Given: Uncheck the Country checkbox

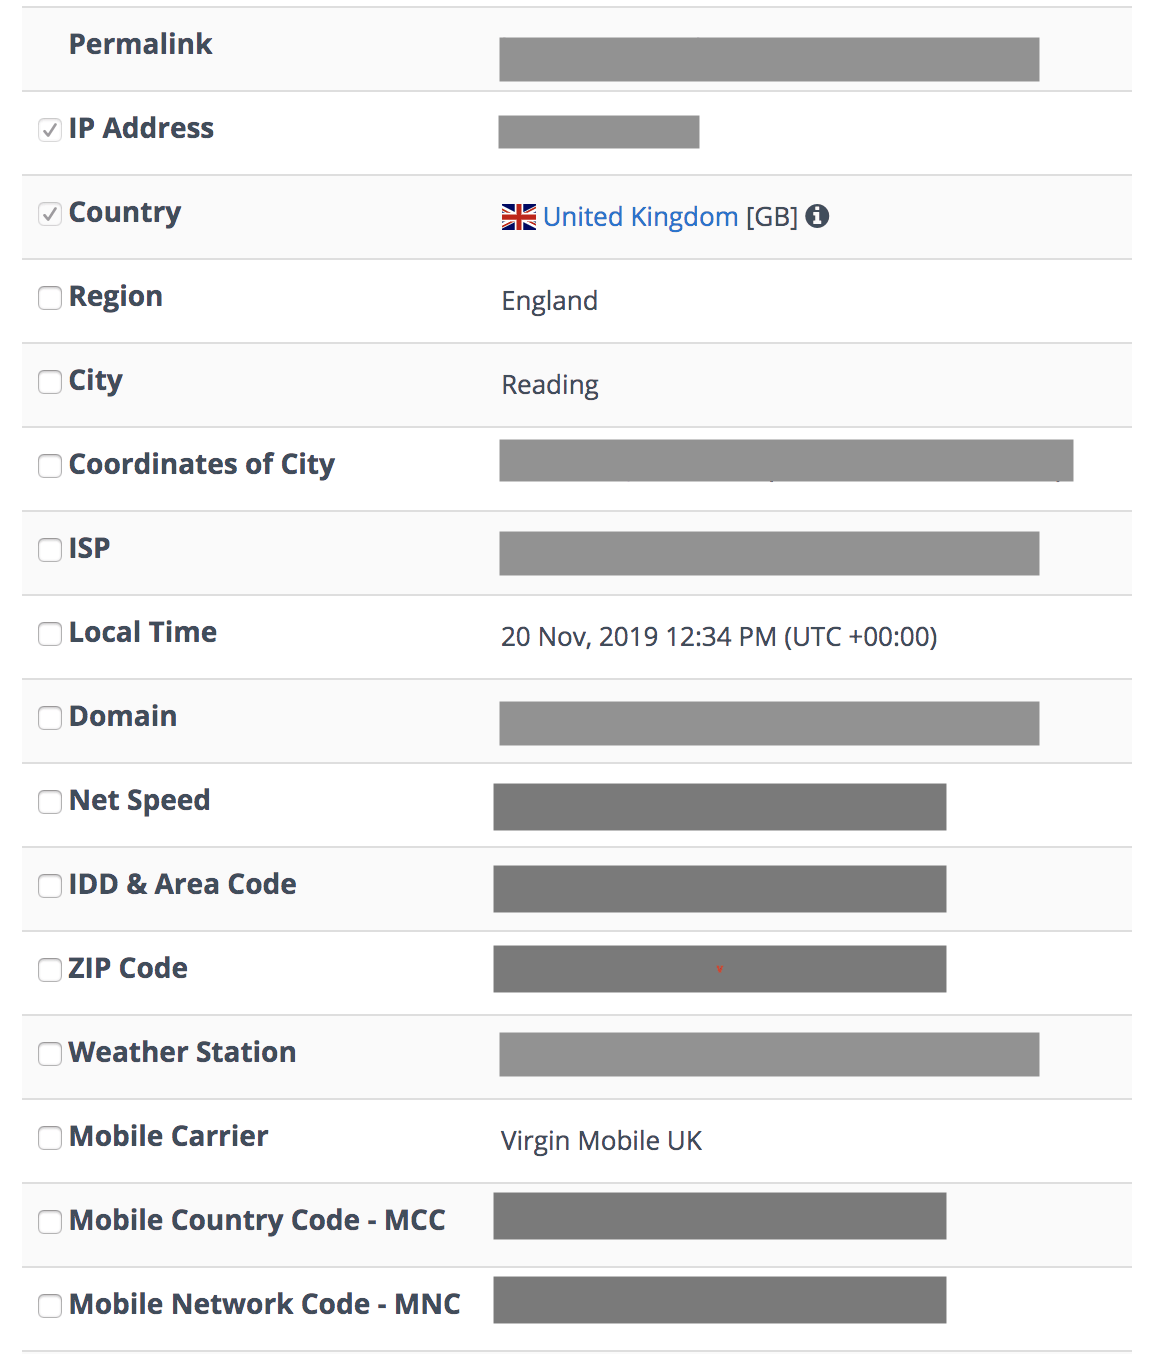Looking at the screenshot, I should point(50,214).
